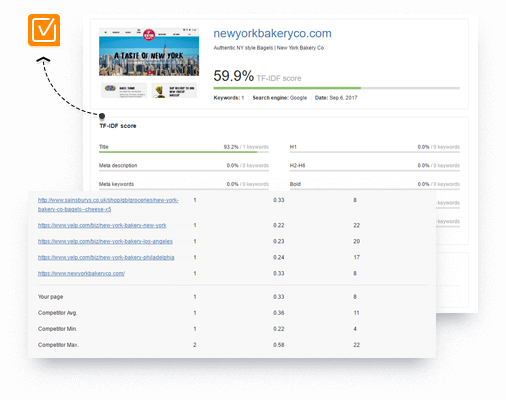
Task: Click 0.33 in the sainsburys row
Action: [x=279, y=200]
